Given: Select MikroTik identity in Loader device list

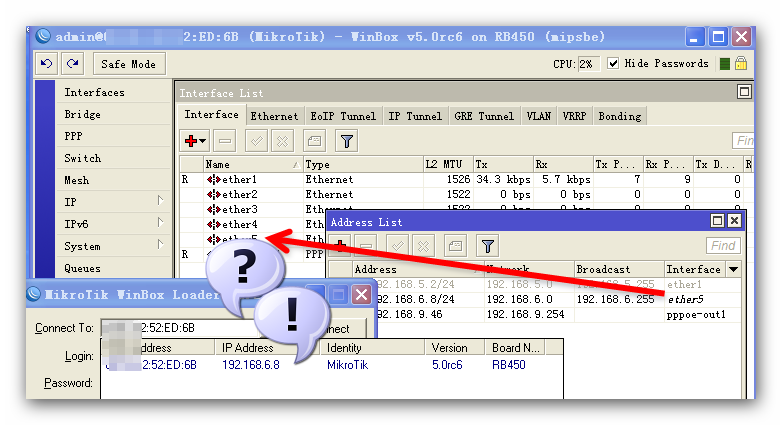Looking at the screenshot, I should click(348, 365).
